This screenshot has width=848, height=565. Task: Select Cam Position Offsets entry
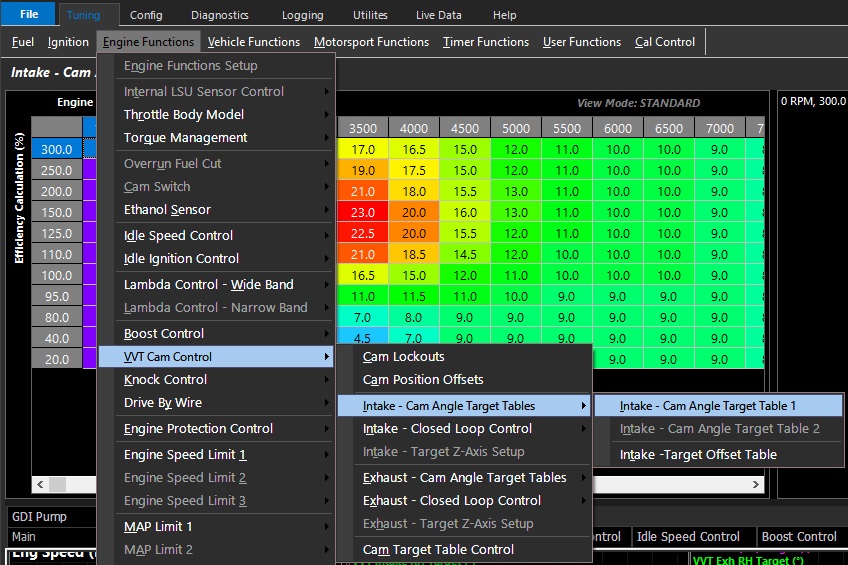463,380
